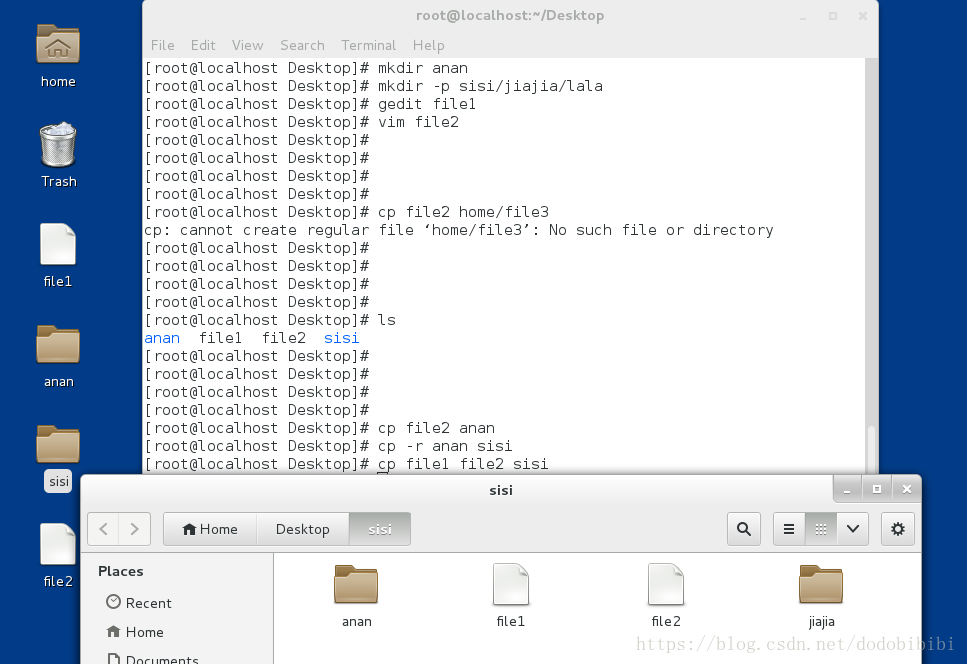Screen dimensions: 967x664
Task: Click the terminal title bar 'root@localhost:~/Desktop'
Action: click(510, 16)
